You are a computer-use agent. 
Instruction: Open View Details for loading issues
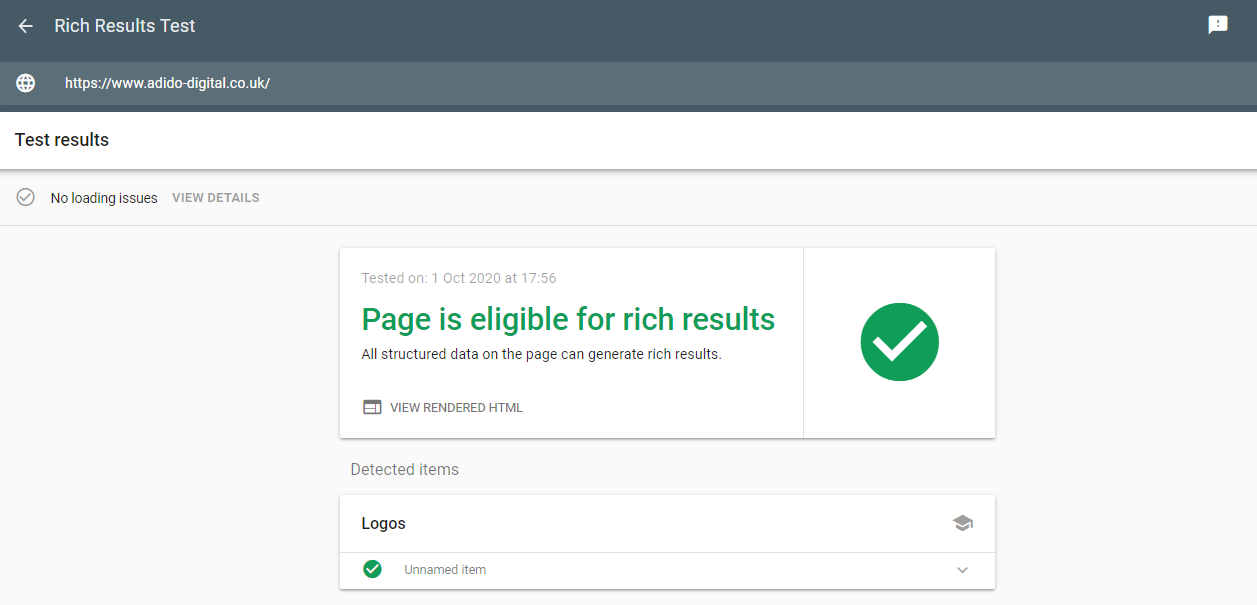pyautogui.click(x=216, y=198)
